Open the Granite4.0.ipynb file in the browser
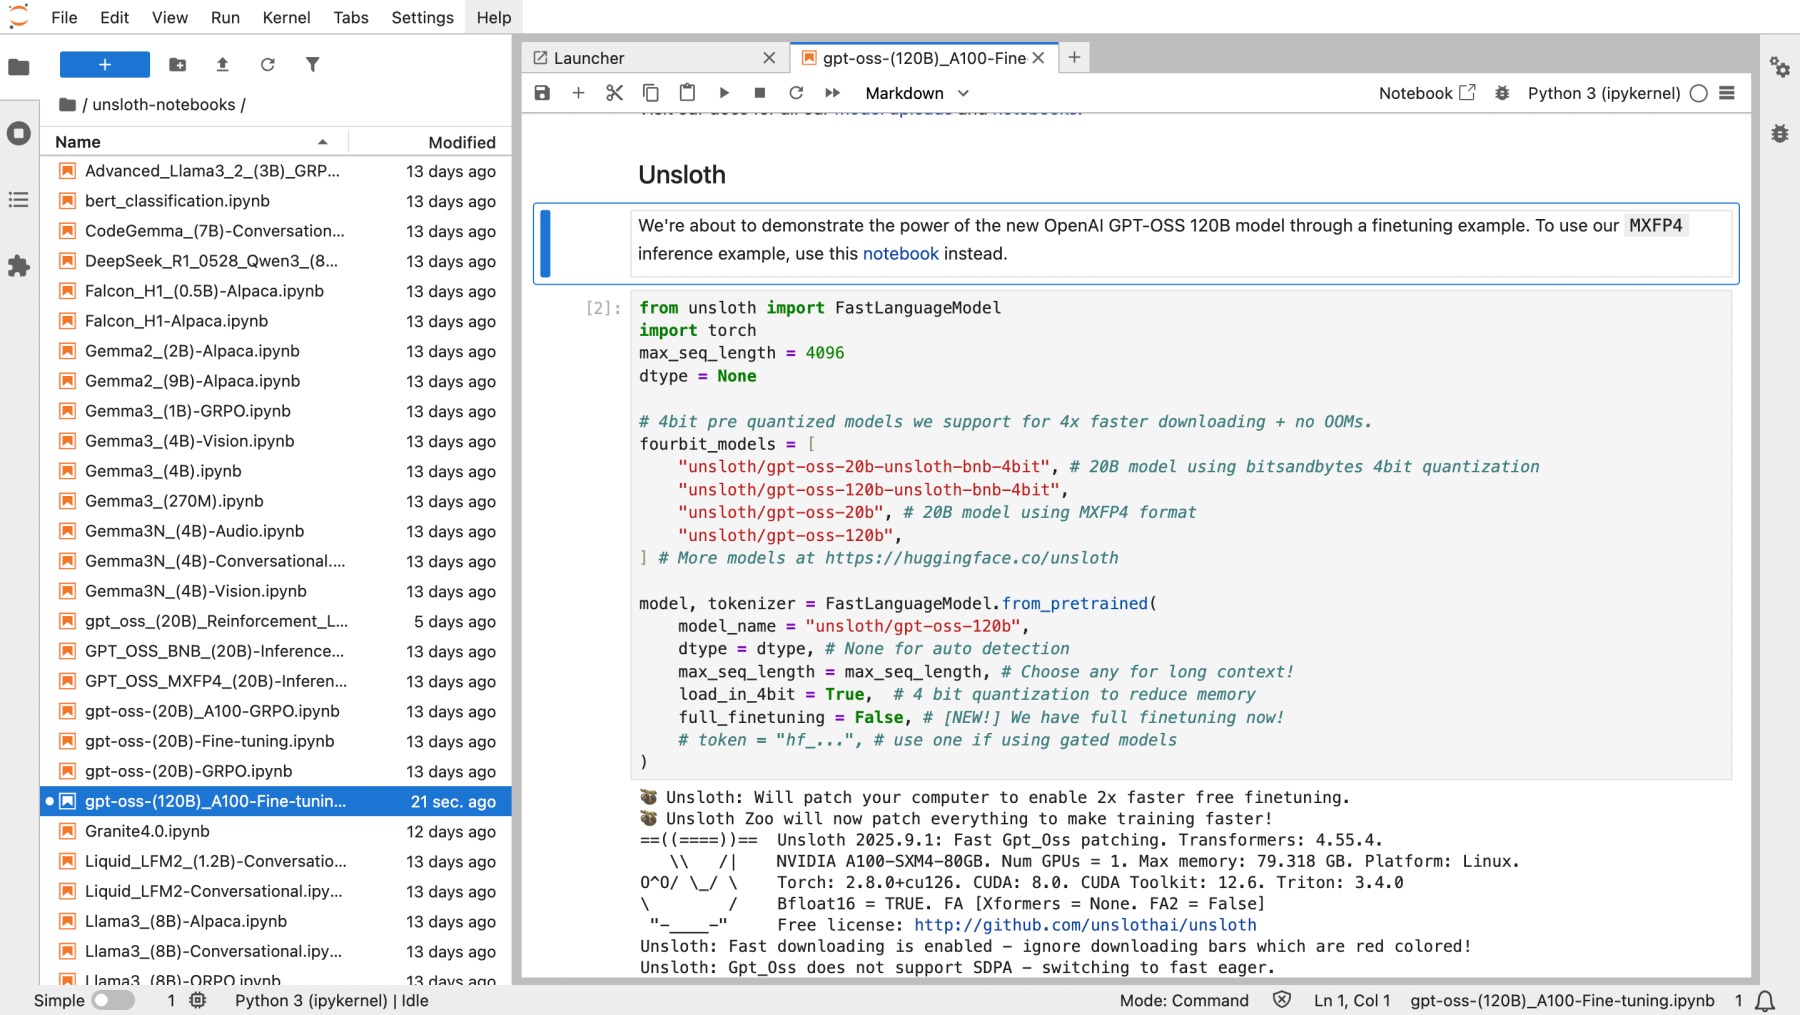 coord(147,831)
